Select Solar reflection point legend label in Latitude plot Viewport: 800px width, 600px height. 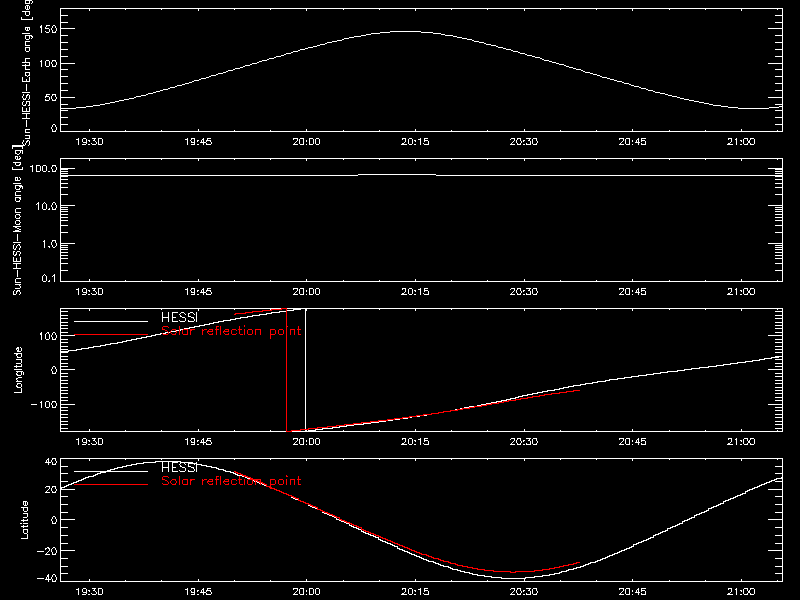(231, 481)
